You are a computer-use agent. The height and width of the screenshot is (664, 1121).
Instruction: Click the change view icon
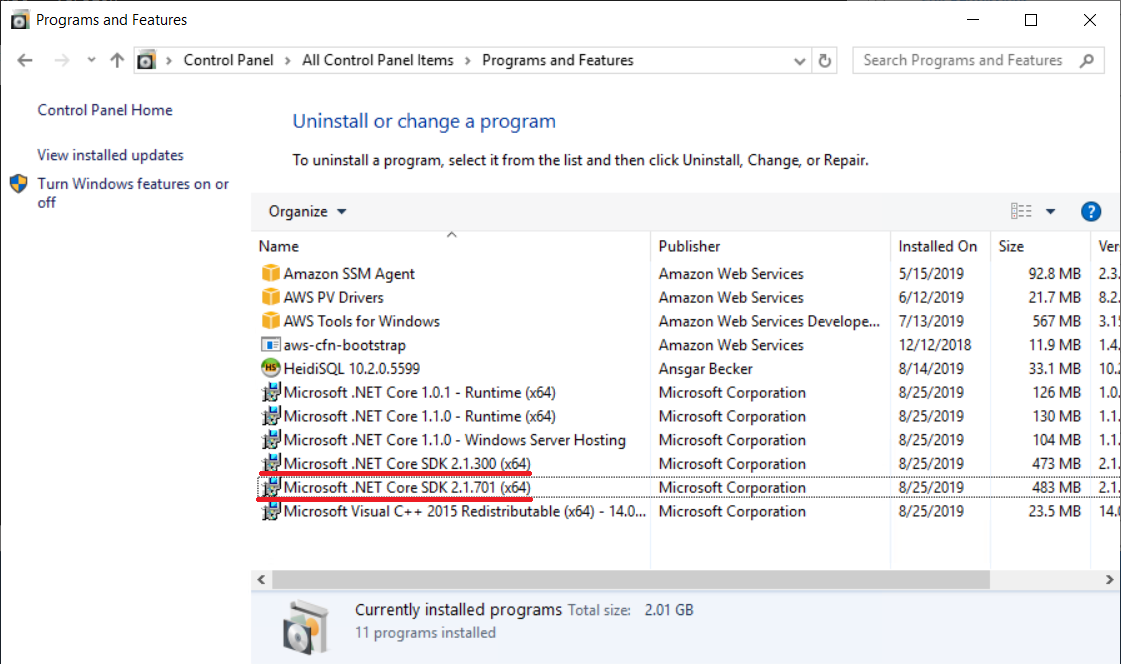(1021, 211)
